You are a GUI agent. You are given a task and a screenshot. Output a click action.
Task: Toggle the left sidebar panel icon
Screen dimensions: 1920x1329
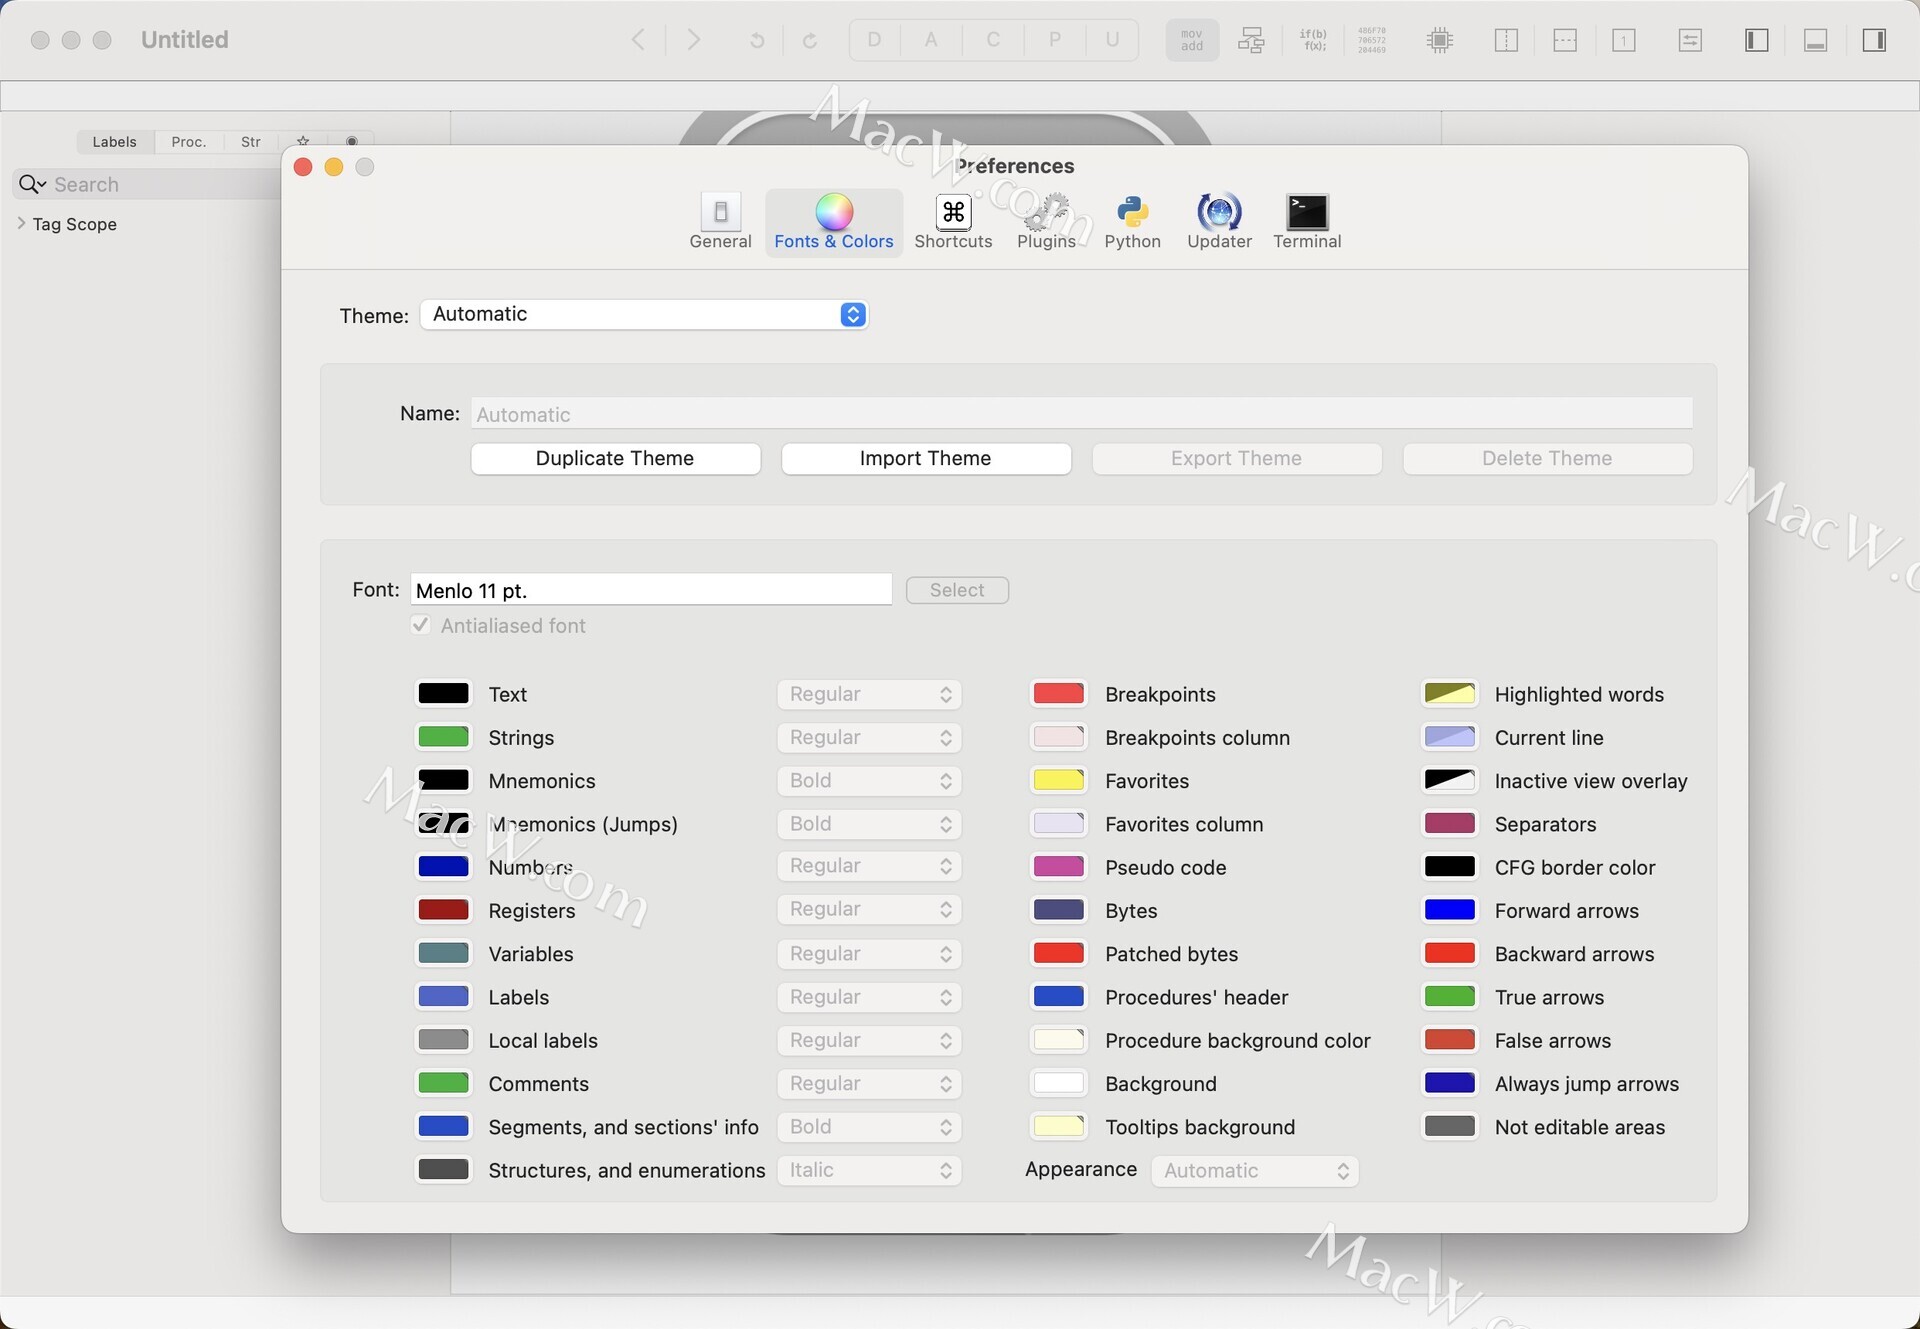1757,40
